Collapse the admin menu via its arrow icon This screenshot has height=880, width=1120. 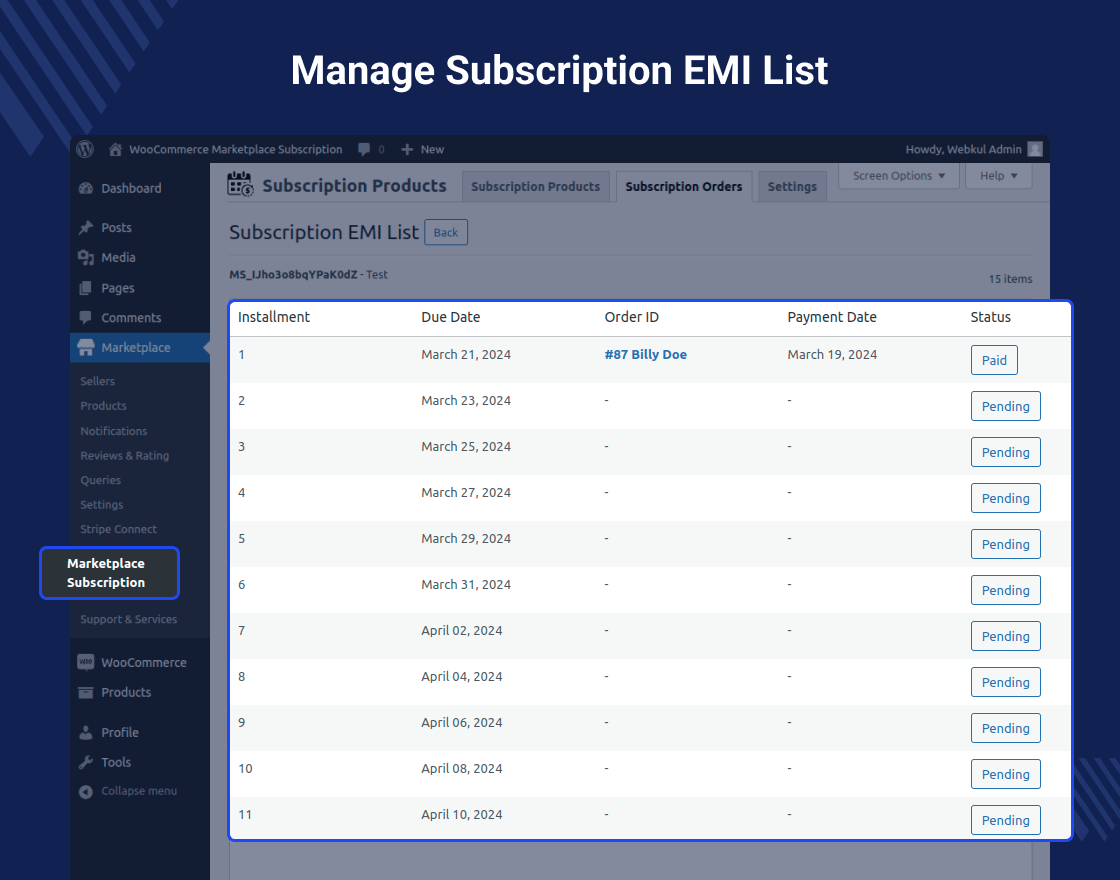point(86,791)
